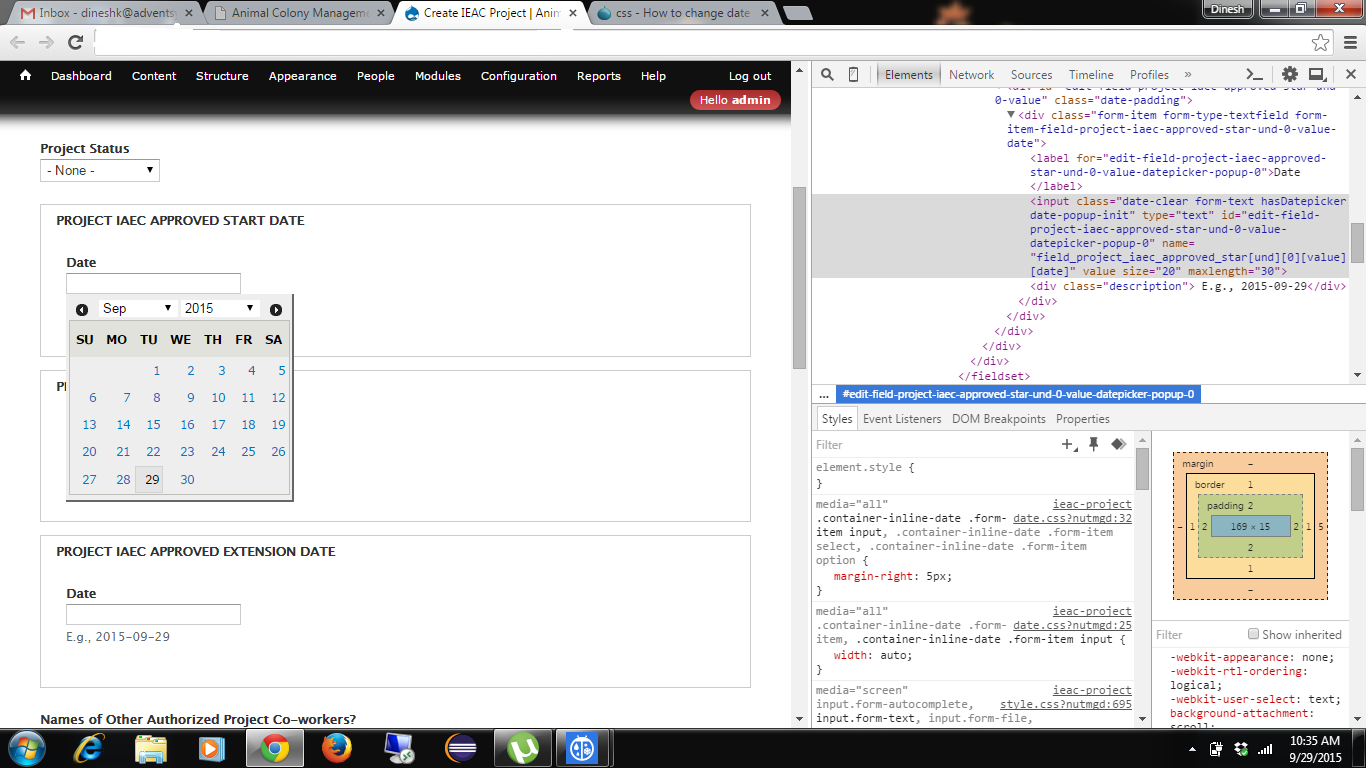Switch to the Sources tab in DevTools
The height and width of the screenshot is (768, 1366).
tap(1031, 74)
